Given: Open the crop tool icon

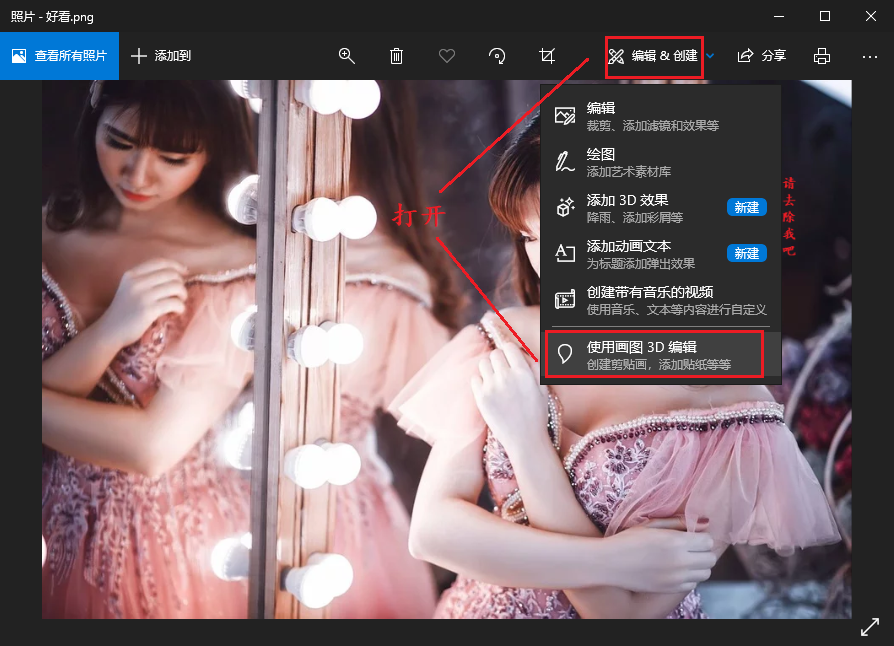Looking at the screenshot, I should [x=547, y=56].
